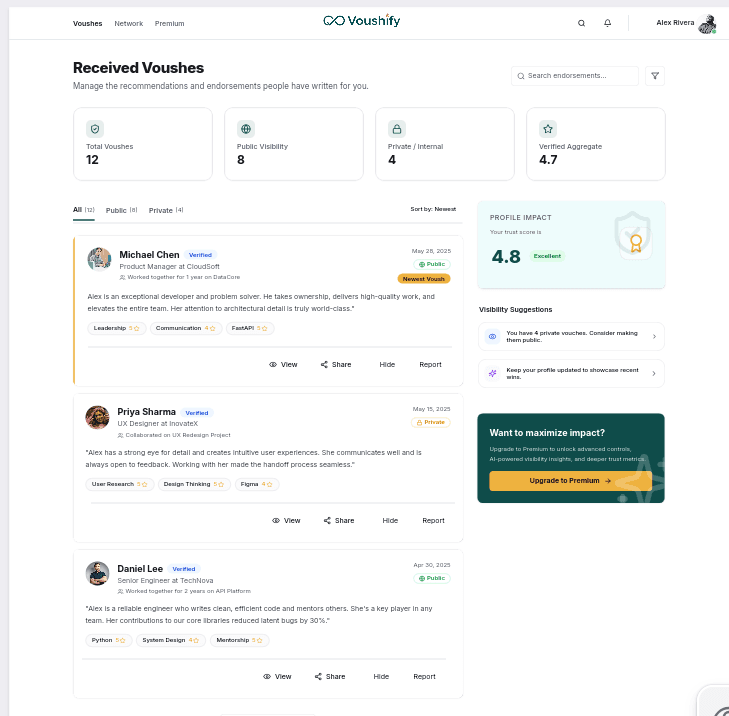Click the Total Voushes shield icon
This screenshot has width=729, height=716.
point(95,129)
